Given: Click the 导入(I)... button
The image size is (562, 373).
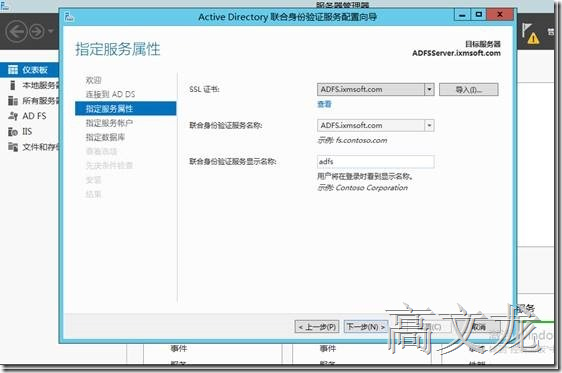Looking at the screenshot, I should [468, 90].
